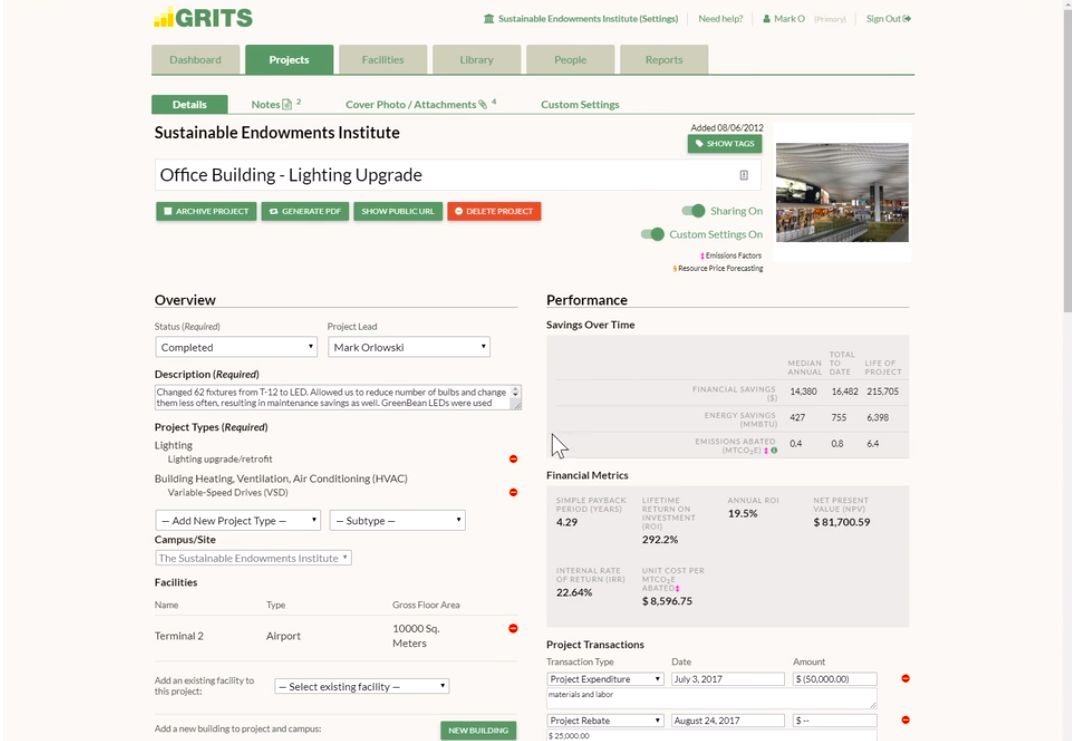Remove the Lighting upgrade/retrofit project type
Viewport: 1072px width, 741px height.
coord(513,459)
